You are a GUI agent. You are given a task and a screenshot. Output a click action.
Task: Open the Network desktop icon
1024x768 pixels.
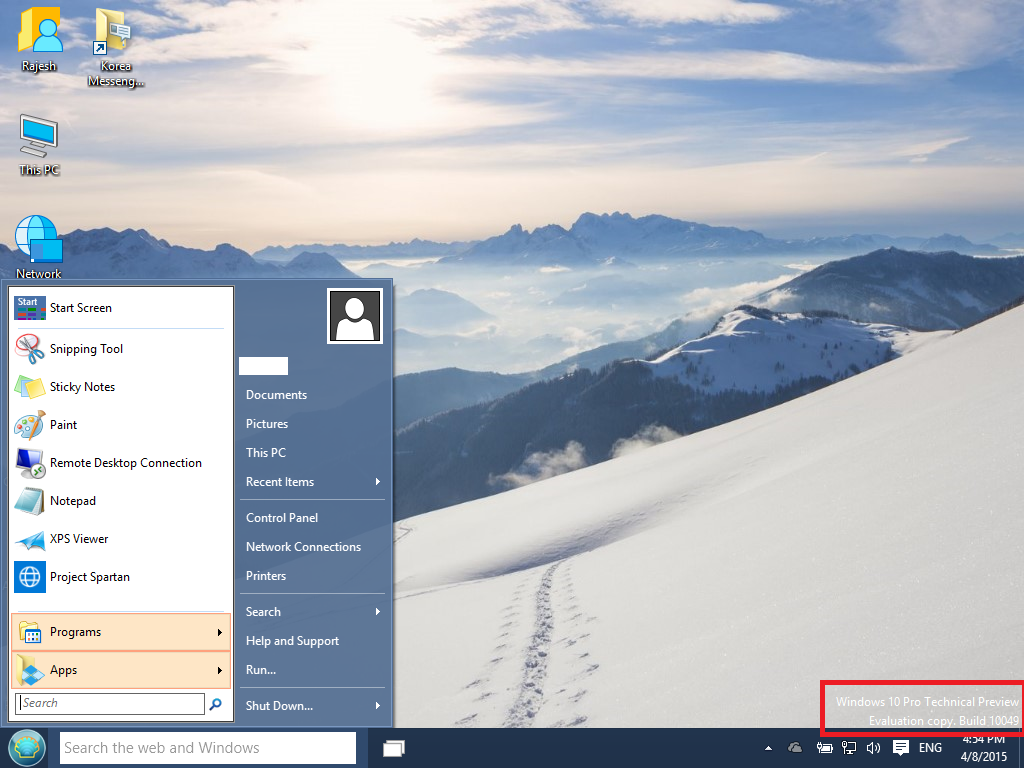click(38, 243)
